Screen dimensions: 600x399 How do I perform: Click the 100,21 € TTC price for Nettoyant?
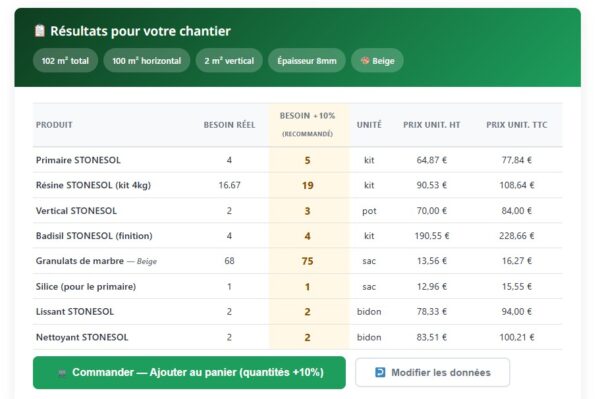(517, 337)
